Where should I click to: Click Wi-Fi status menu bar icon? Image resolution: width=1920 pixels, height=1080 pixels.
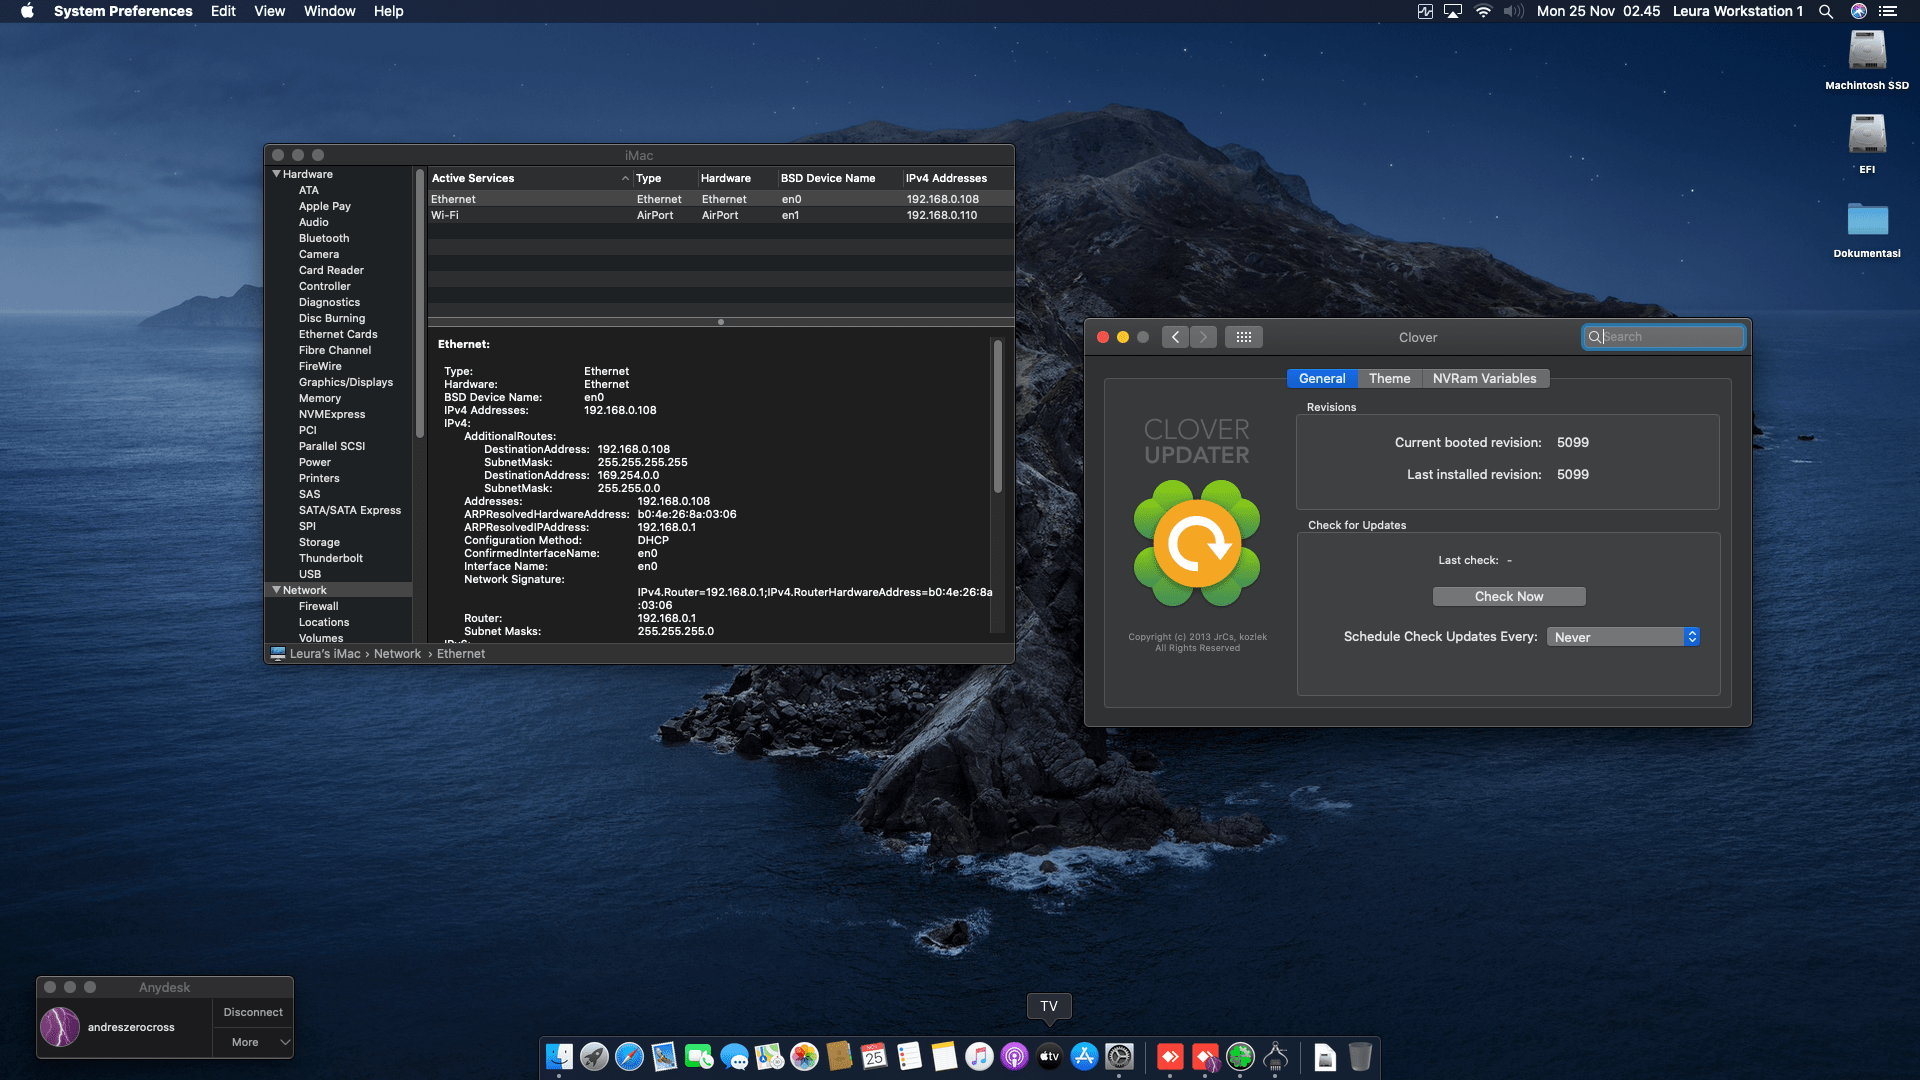click(1483, 11)
